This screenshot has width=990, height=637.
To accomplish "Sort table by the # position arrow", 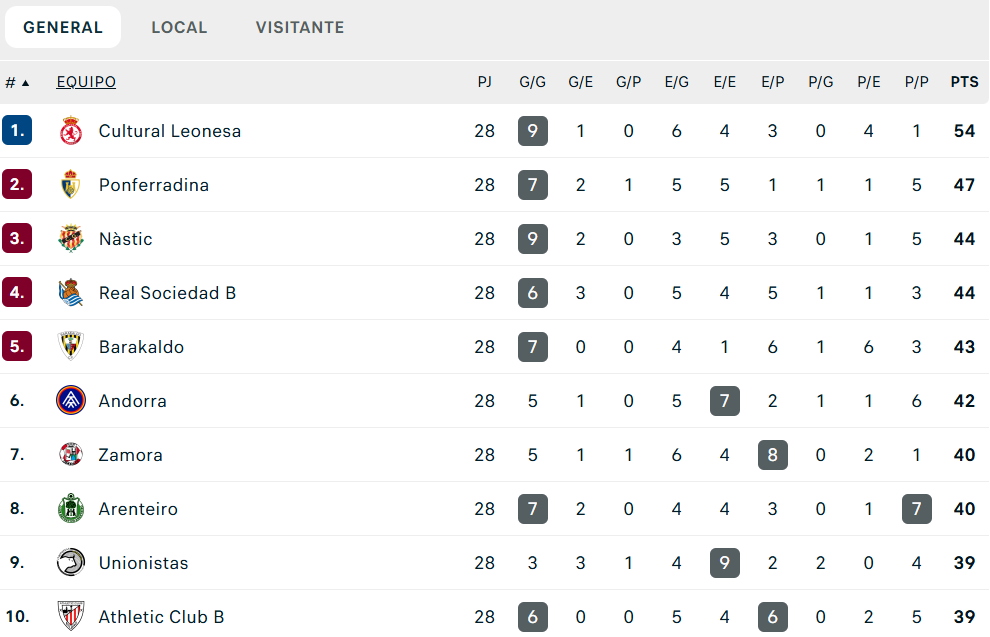I will (17, 82).
